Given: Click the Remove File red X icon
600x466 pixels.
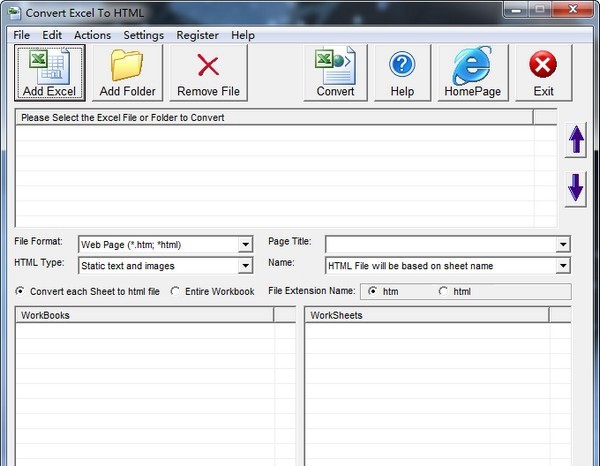Looking at the screenshot, I should (x=208, y=65).
